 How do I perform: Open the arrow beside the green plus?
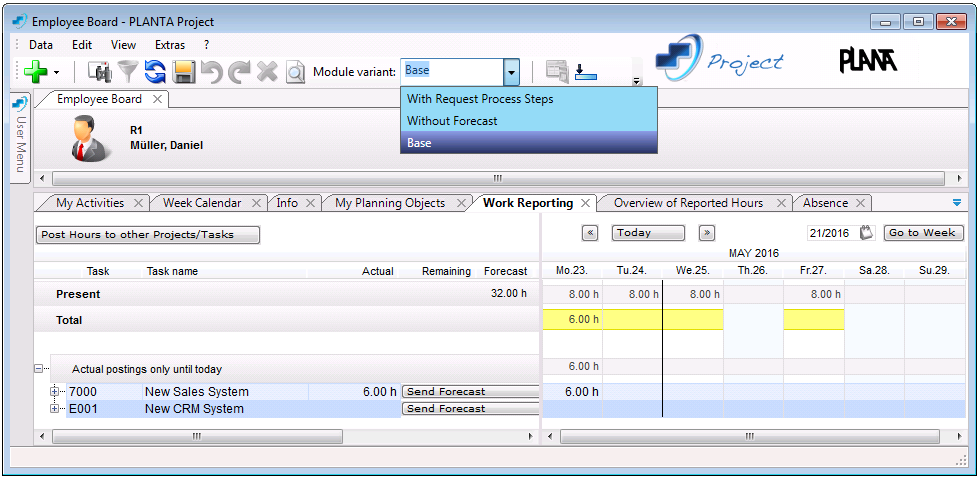point(56,72)
